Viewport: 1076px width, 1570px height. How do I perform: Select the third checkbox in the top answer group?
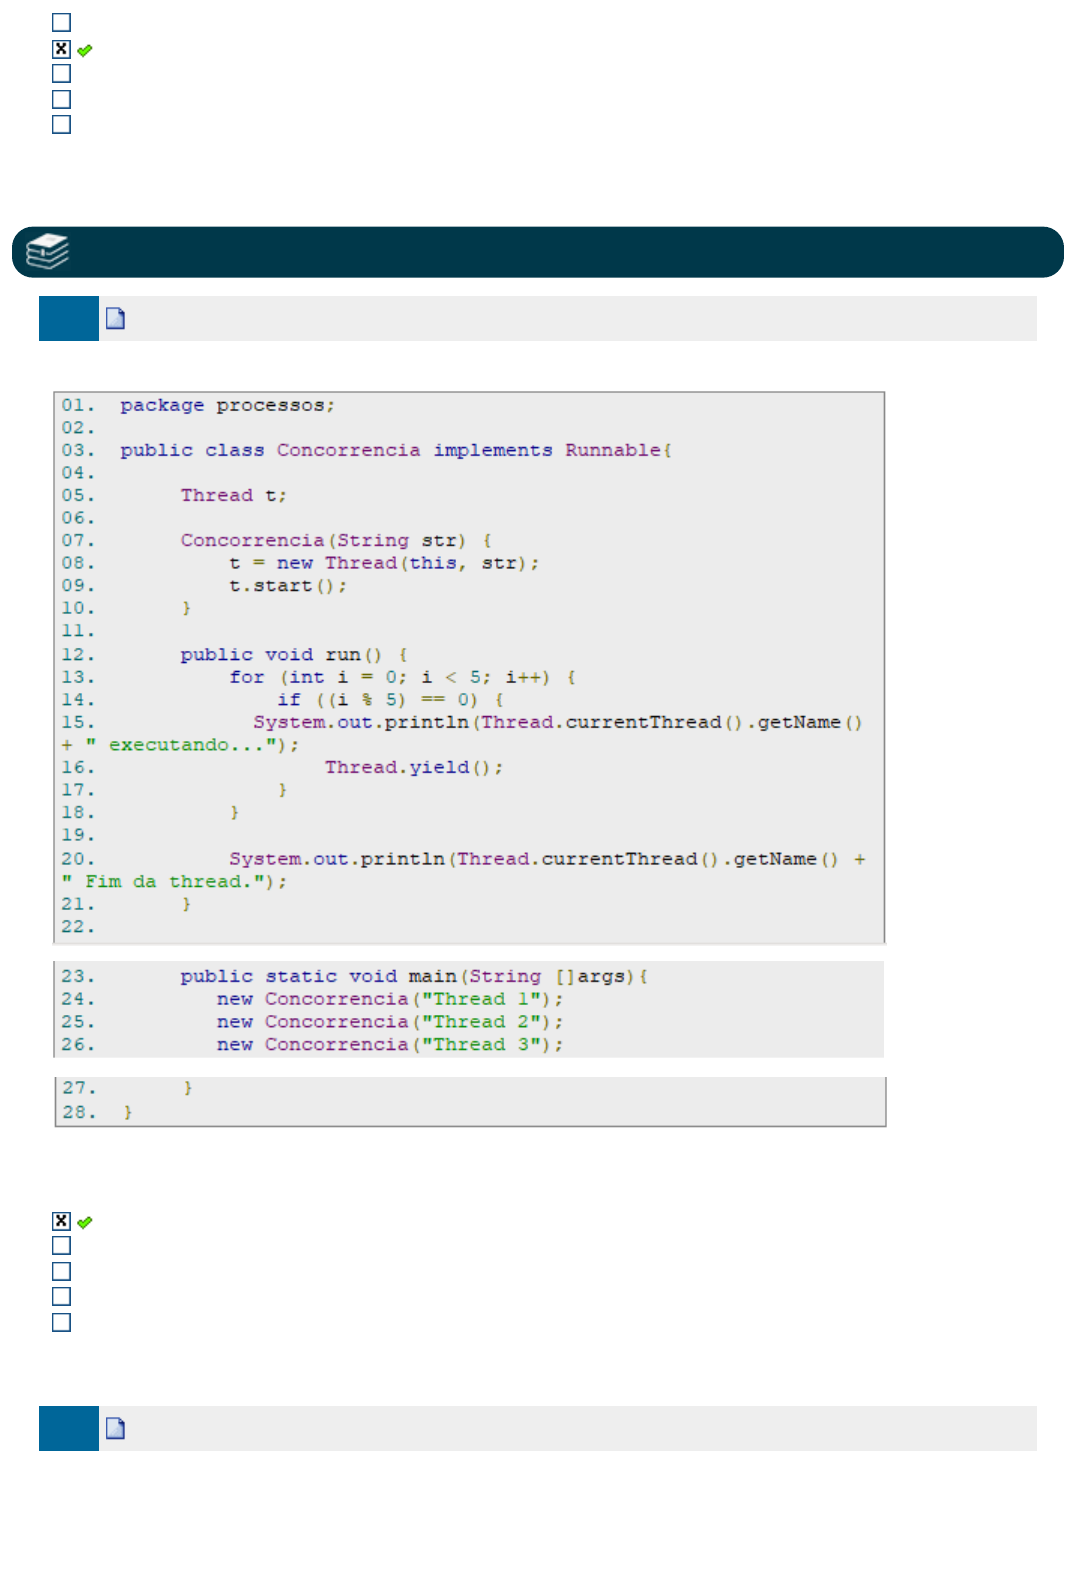click(62, 74)
